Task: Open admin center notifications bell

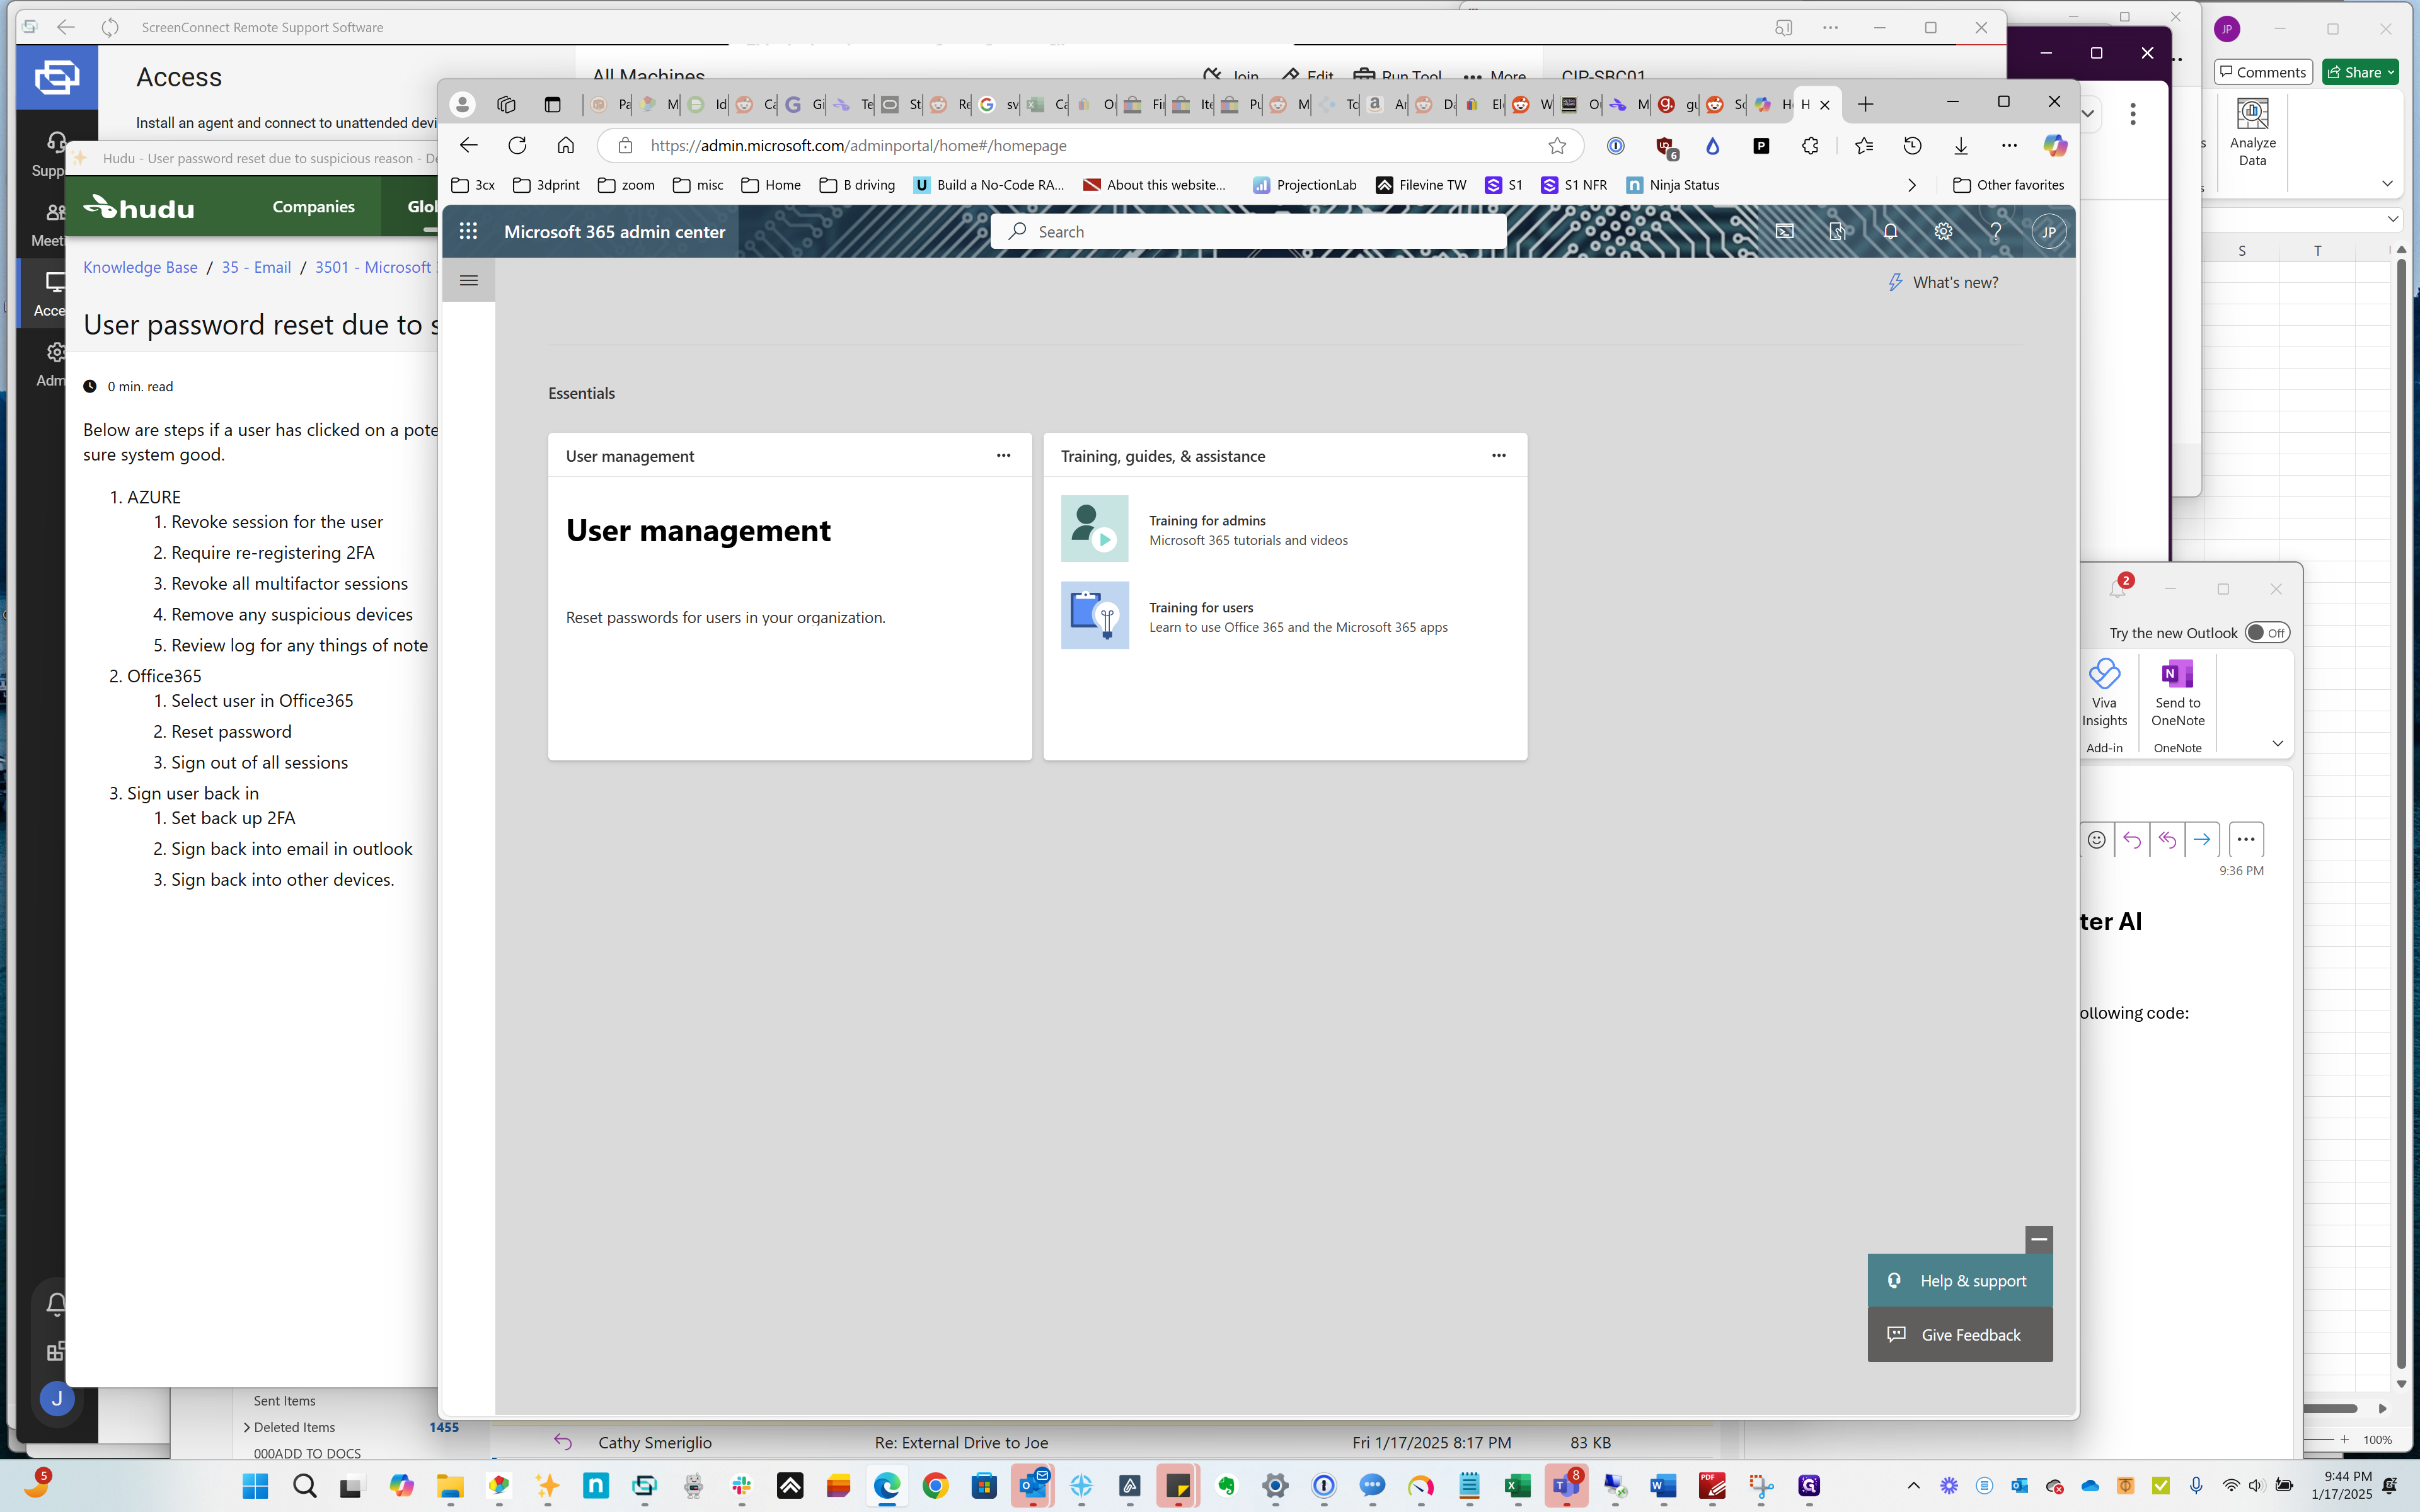Action: point(1890,231)
